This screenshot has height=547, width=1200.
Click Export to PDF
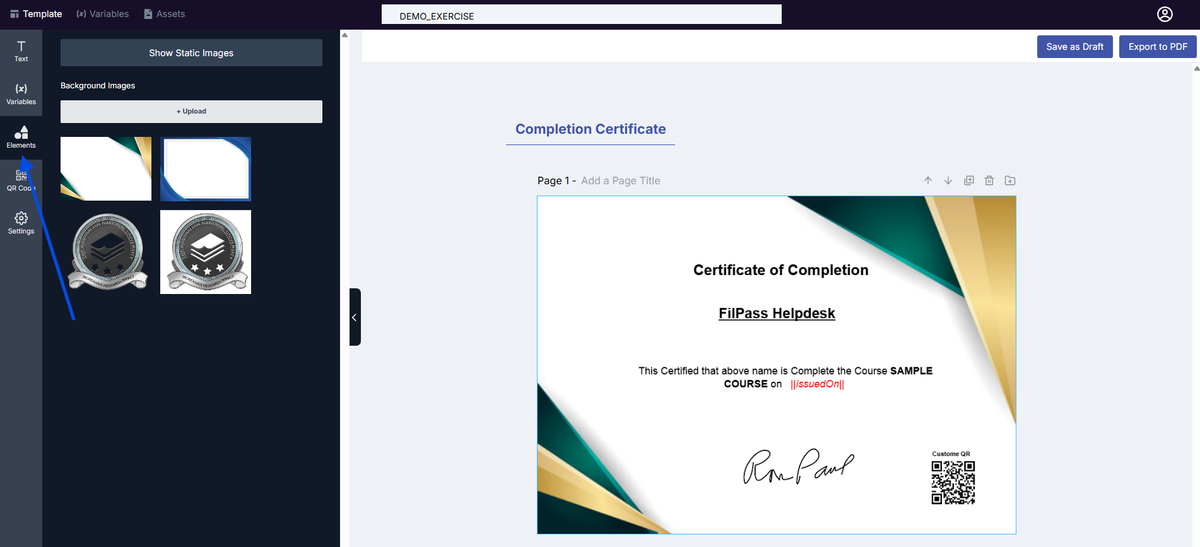(1158, 47)
